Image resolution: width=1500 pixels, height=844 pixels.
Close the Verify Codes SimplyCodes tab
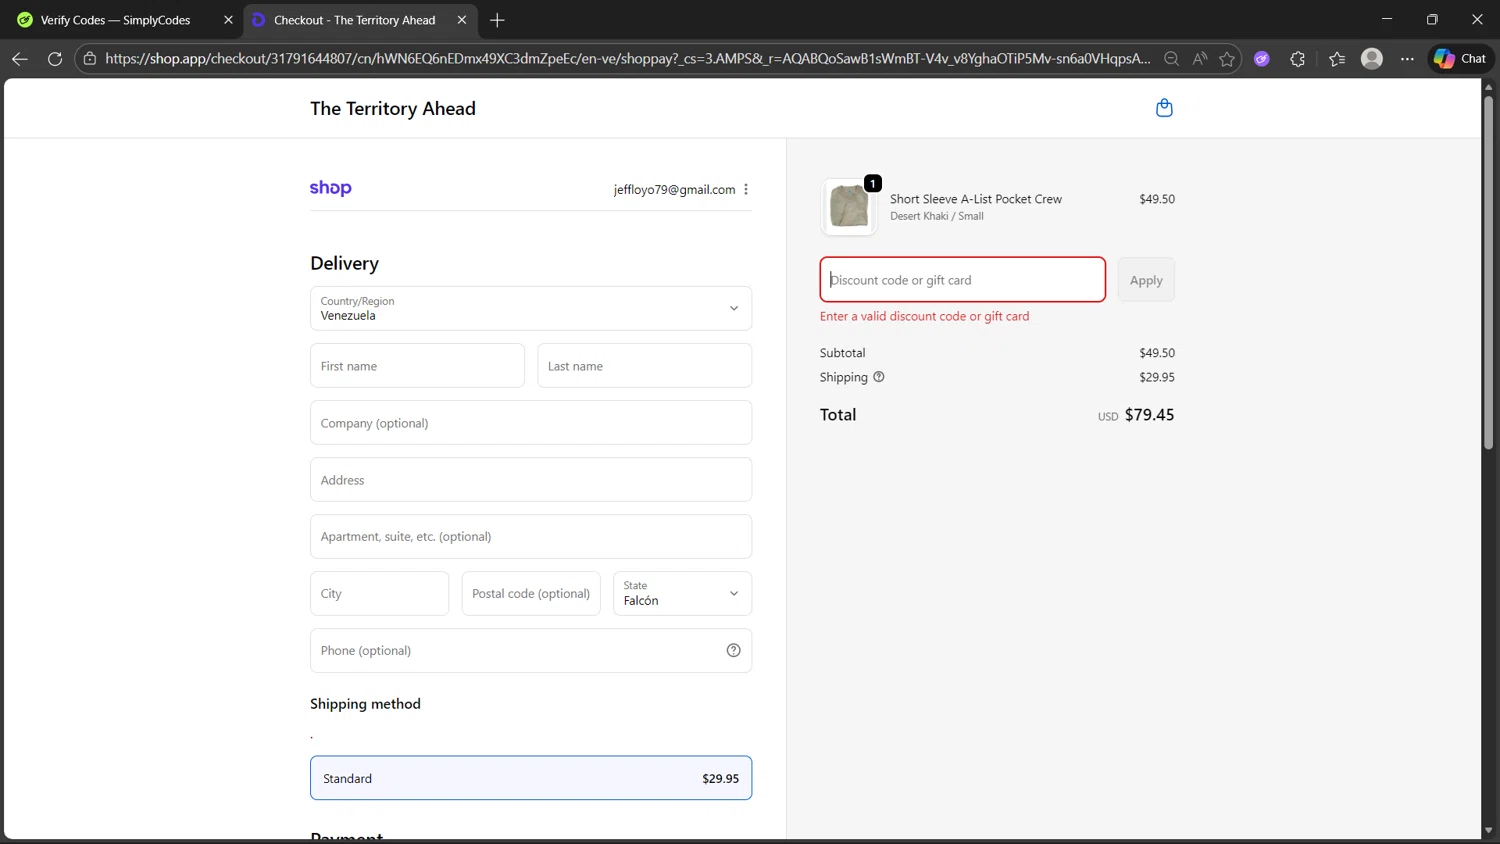(x=228, y=20)
